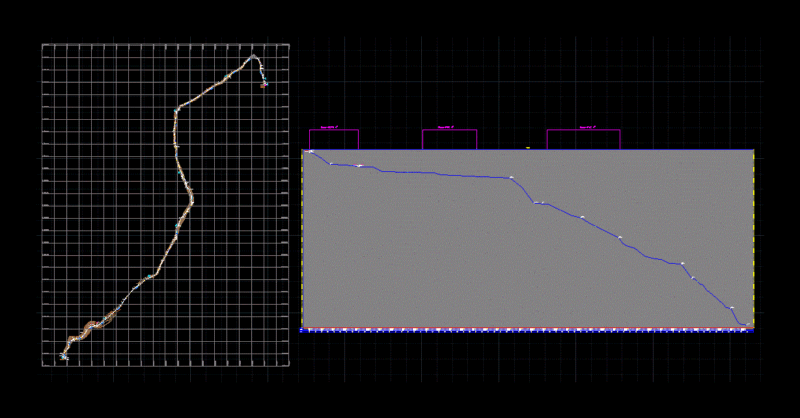The height and width of the screenshot is (418, 800).
Task: Select the route's red endpoint marker in plan view
Action: [x=263, y=86]
